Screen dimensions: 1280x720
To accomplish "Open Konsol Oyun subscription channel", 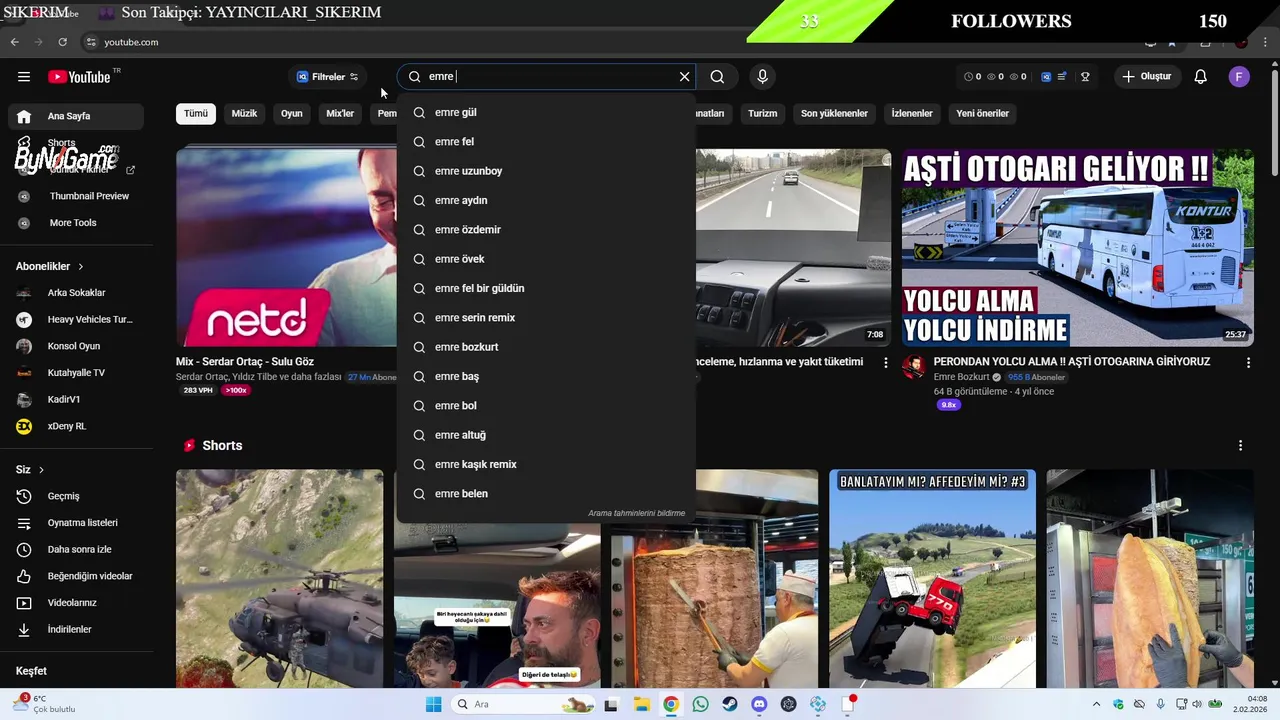I will 76,346.
